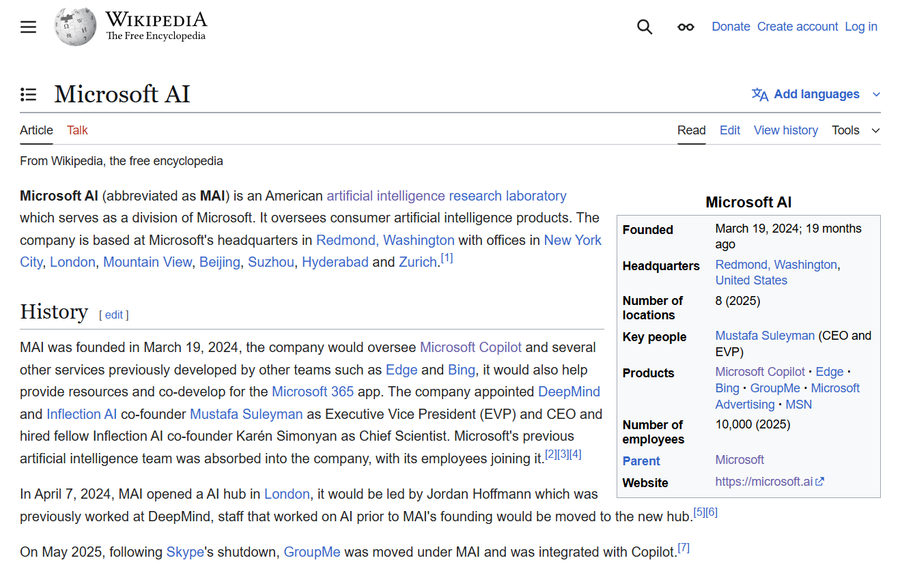Open the London link in intro paragraph

(72, 262)
